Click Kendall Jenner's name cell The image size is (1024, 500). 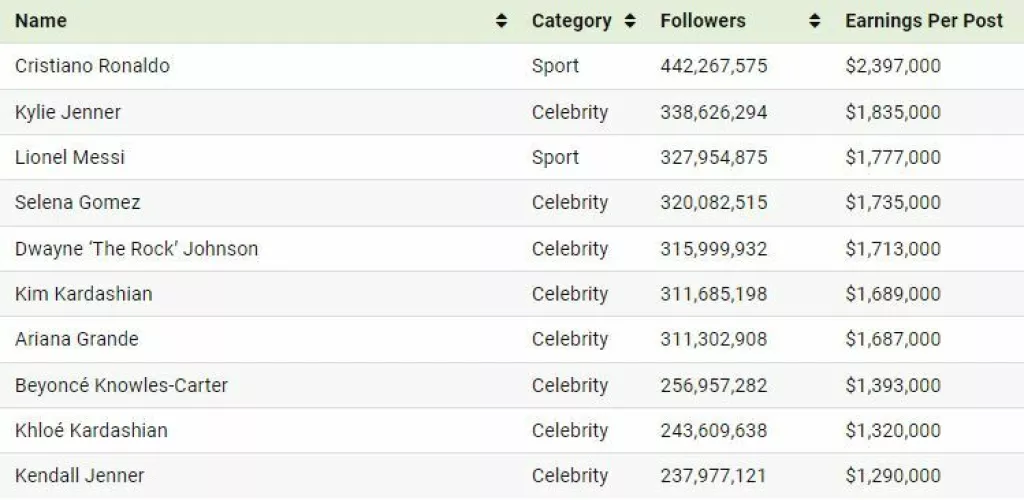(x=80, y=476)
